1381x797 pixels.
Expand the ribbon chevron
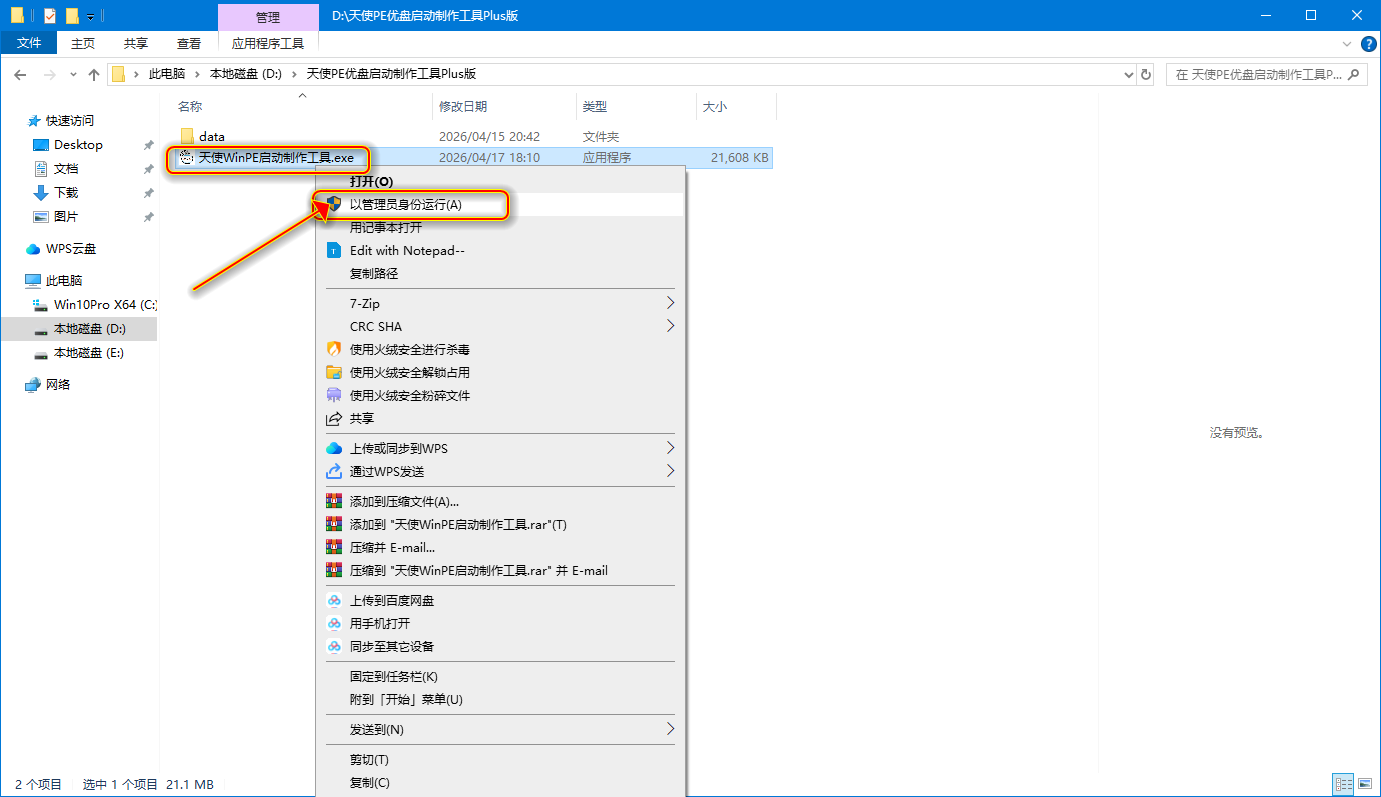(x=1347, y=43)
